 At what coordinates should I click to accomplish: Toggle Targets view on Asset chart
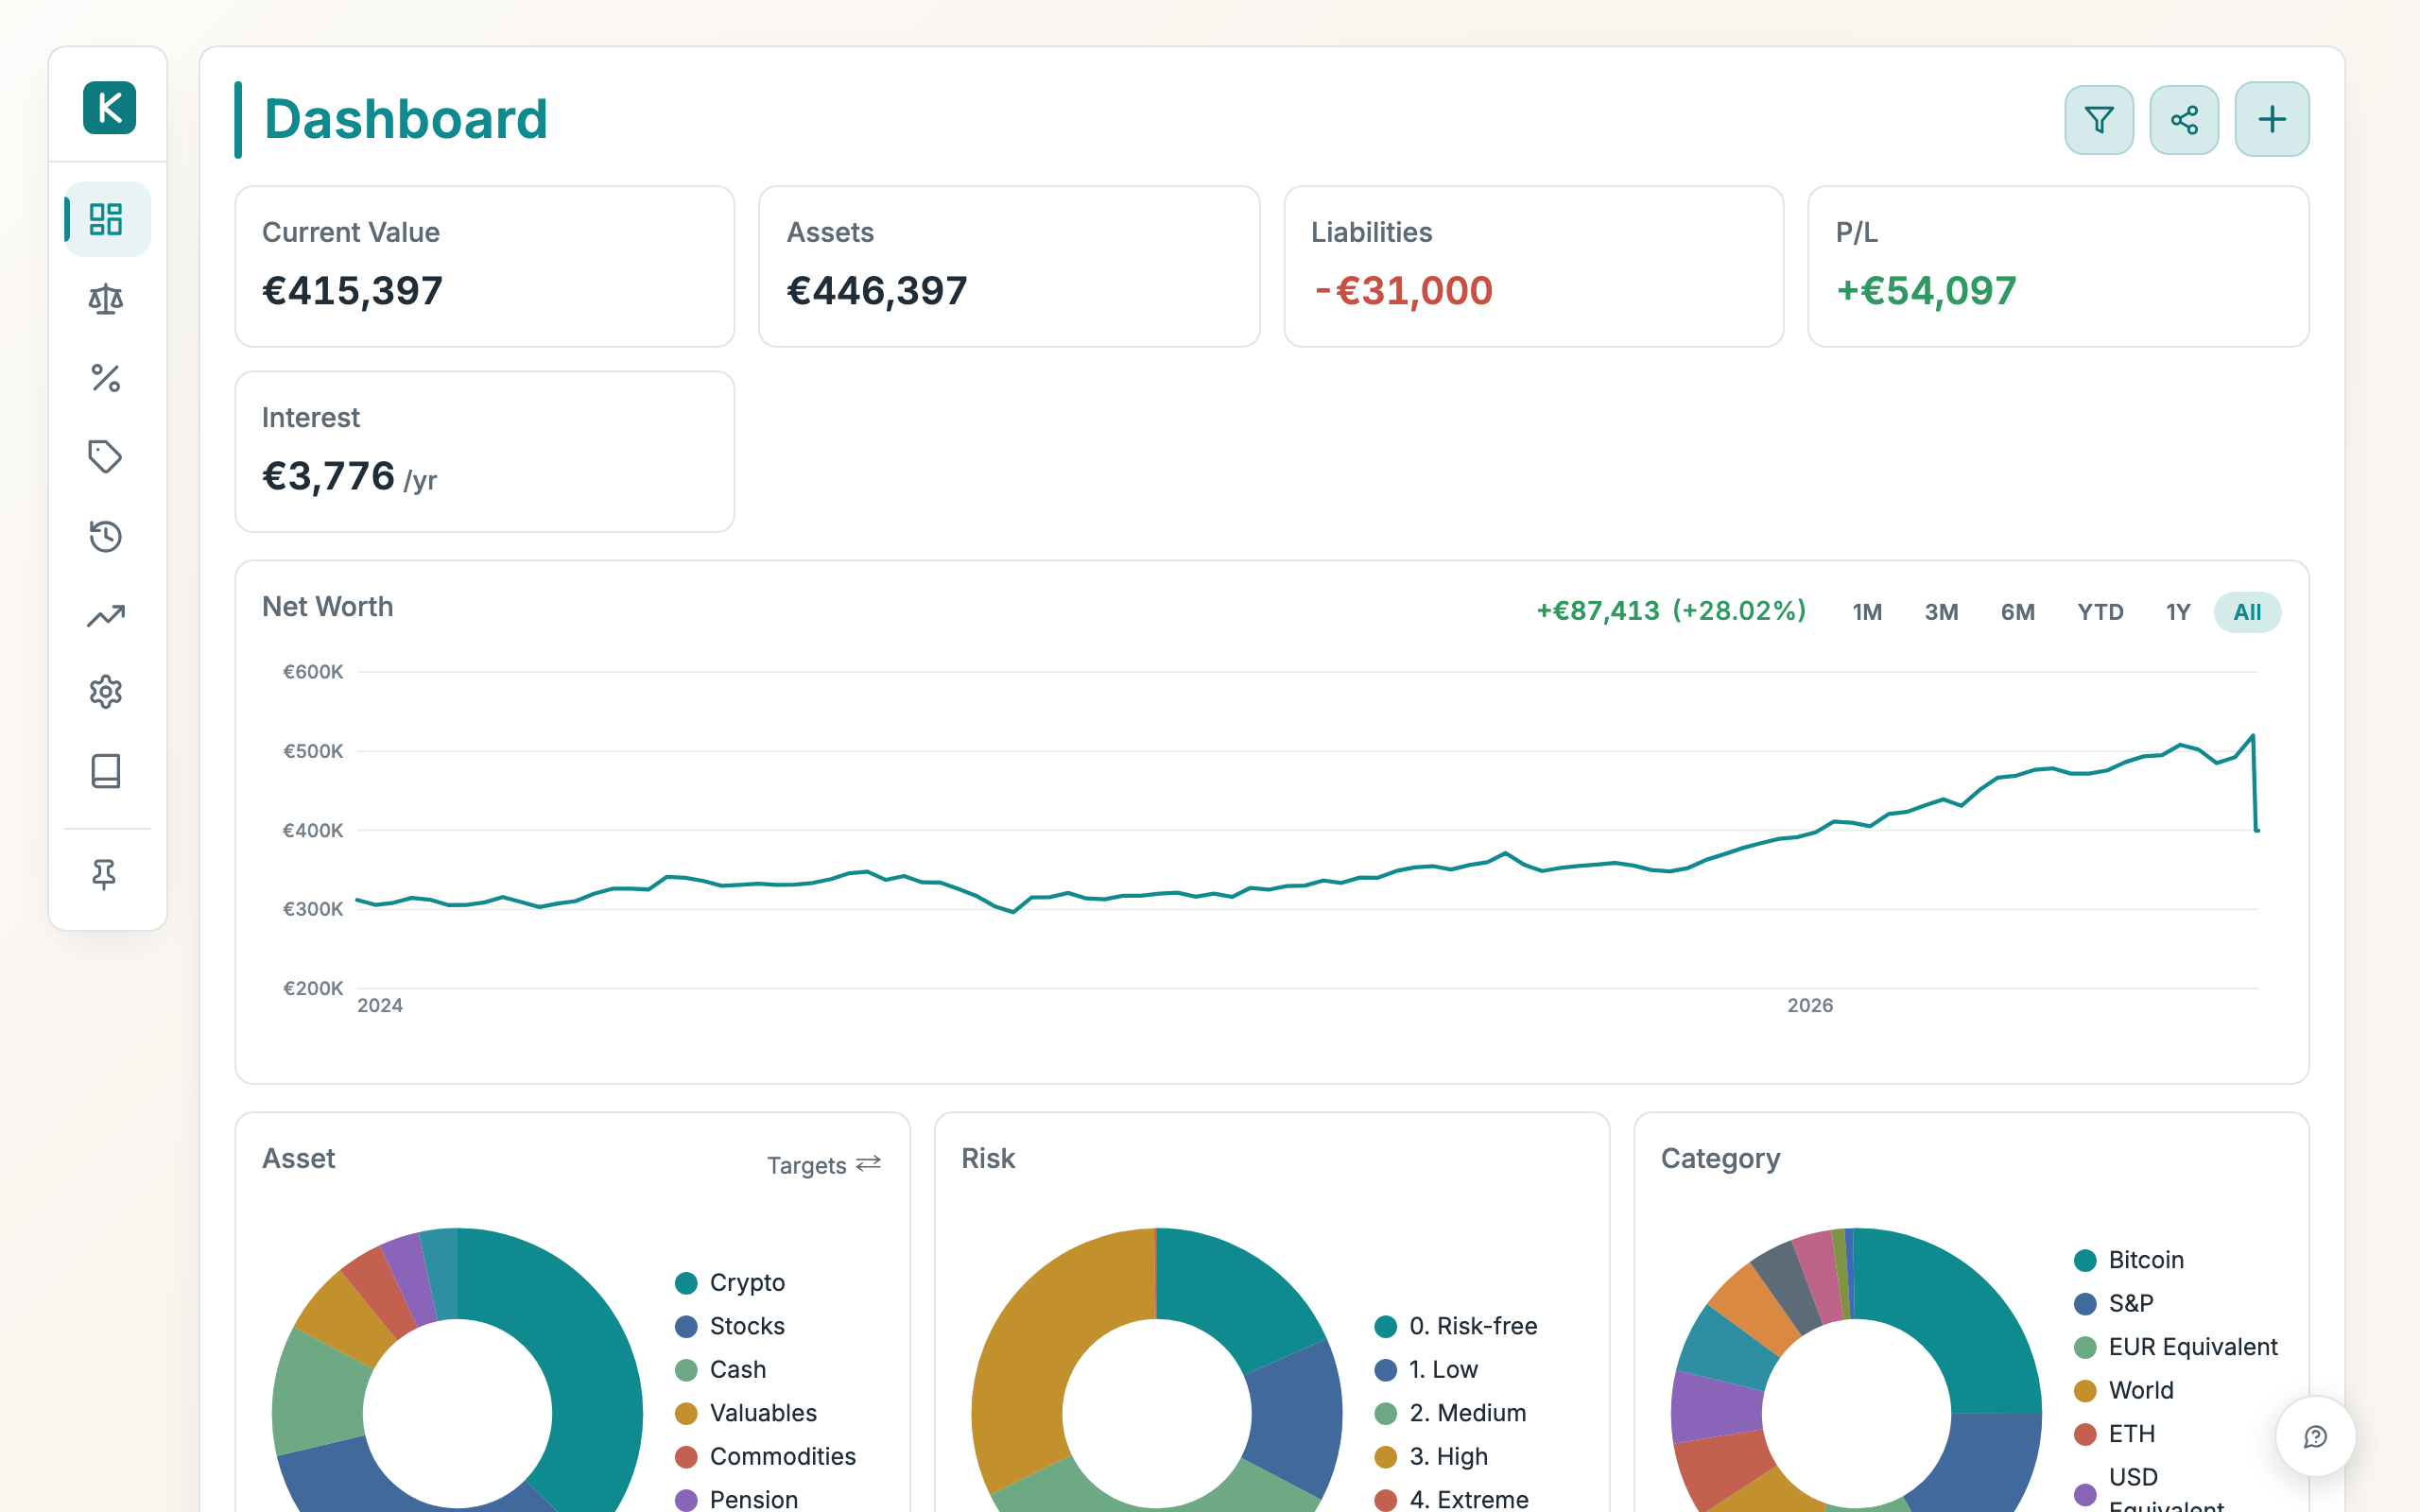(824, 1165)
